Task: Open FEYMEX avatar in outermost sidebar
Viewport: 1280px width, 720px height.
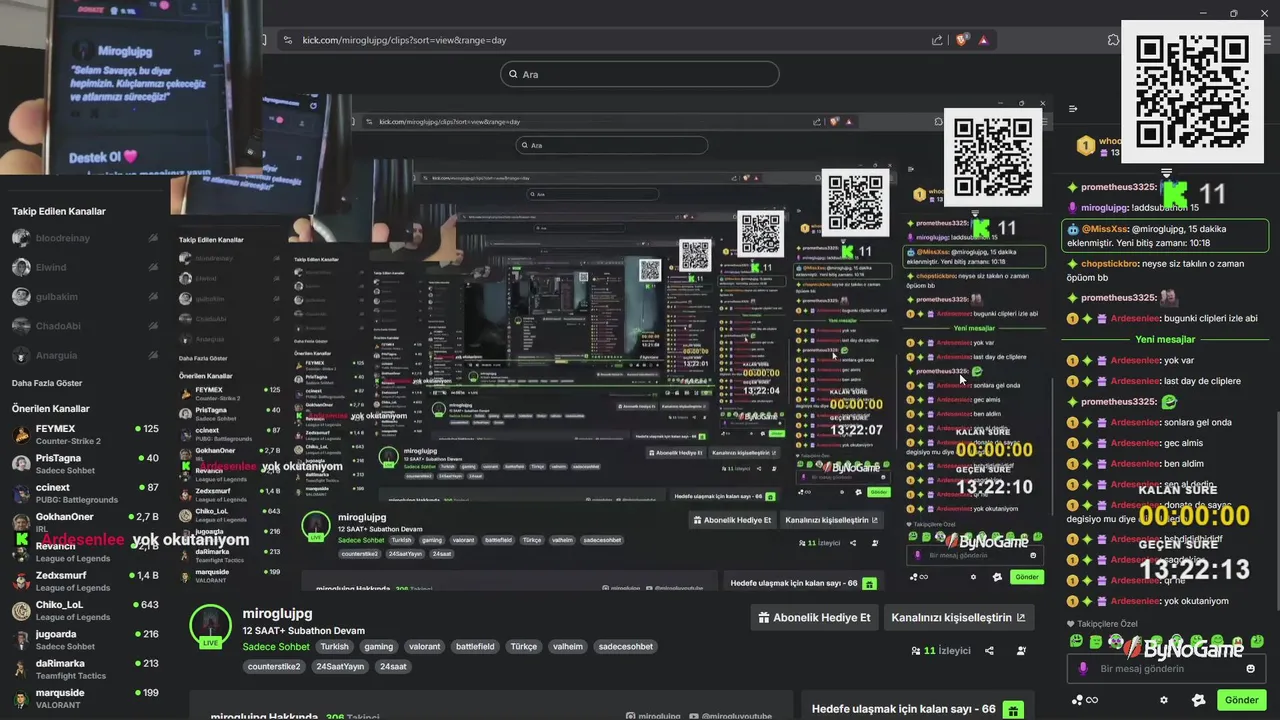Action: [20, 434]
